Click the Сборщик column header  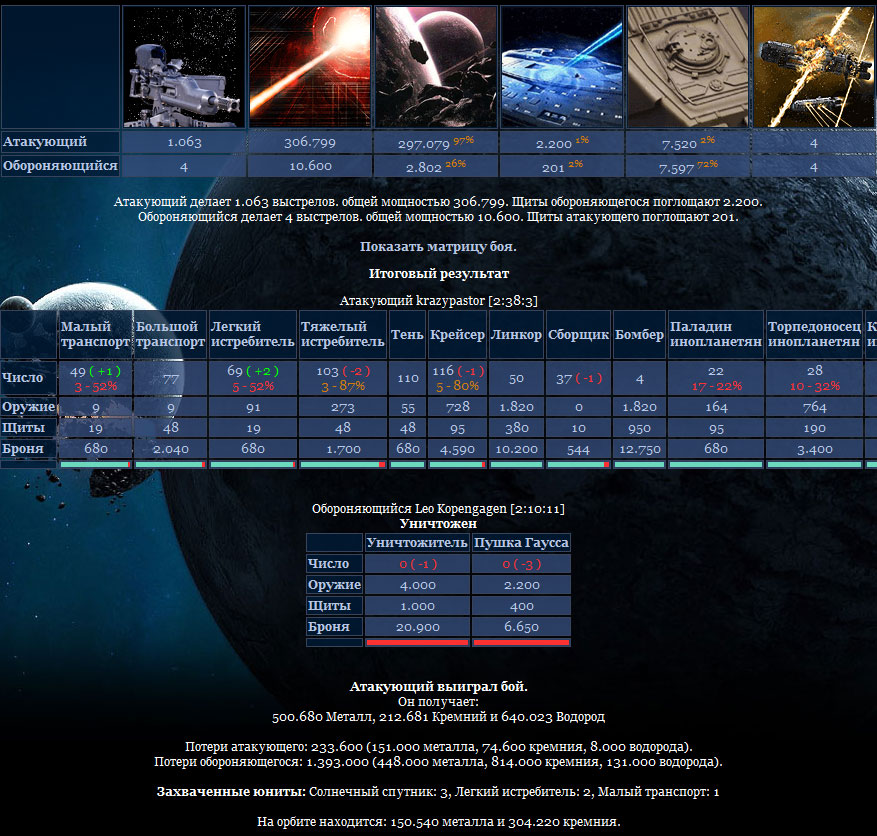click(x=578, y=334)
